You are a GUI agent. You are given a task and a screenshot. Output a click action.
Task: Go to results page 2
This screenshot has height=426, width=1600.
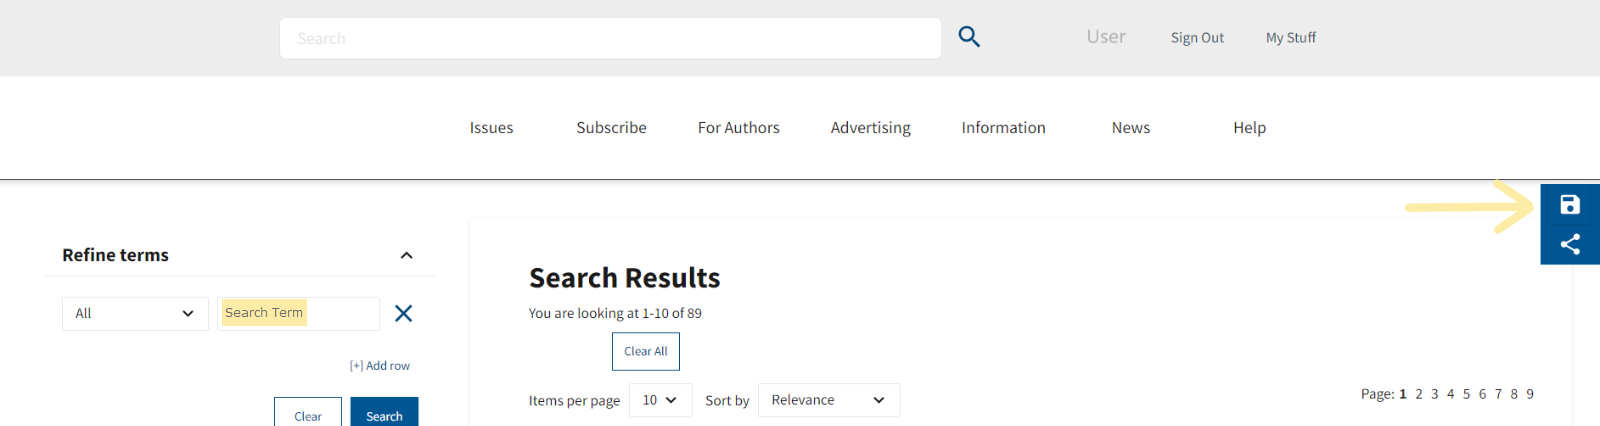(1419, 394)
